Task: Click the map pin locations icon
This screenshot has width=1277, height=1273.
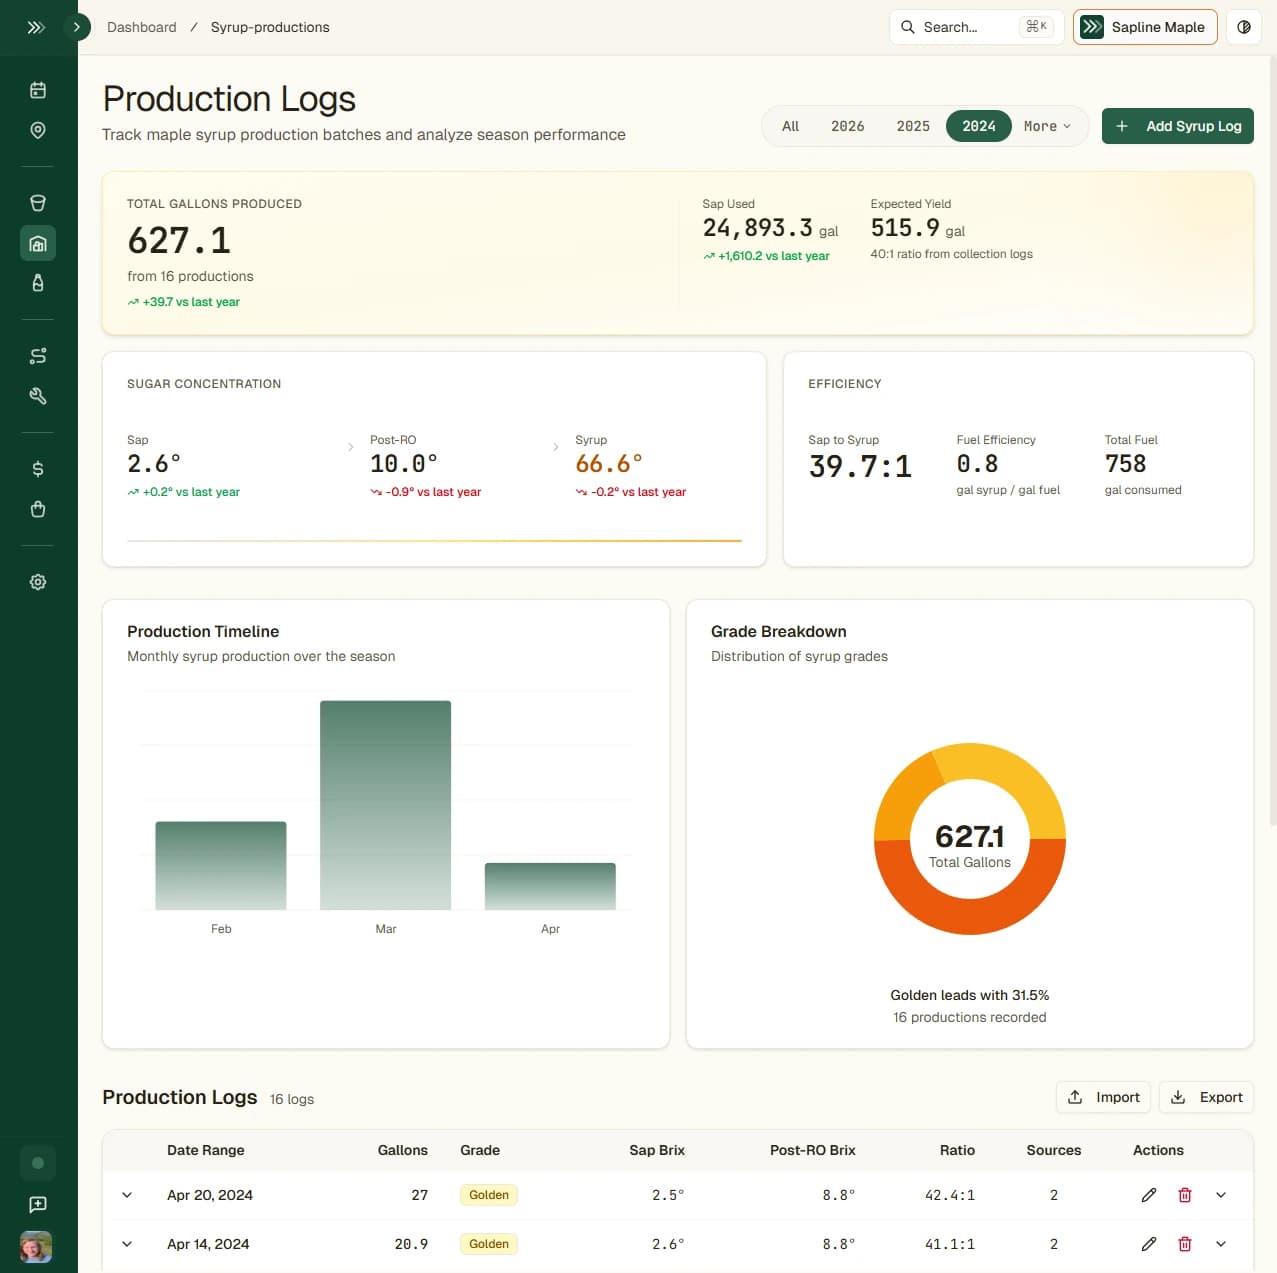Action: click(x=38, y=130)
